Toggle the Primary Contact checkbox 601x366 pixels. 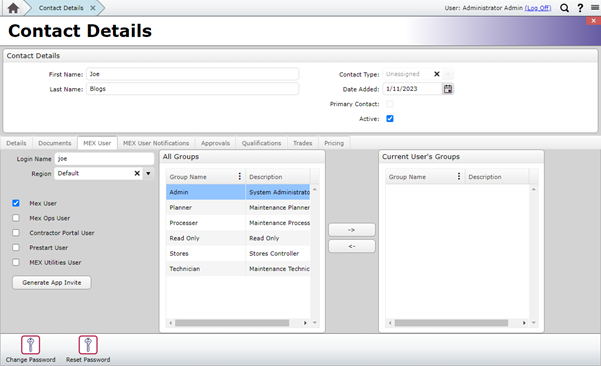(x=390, y=104)
